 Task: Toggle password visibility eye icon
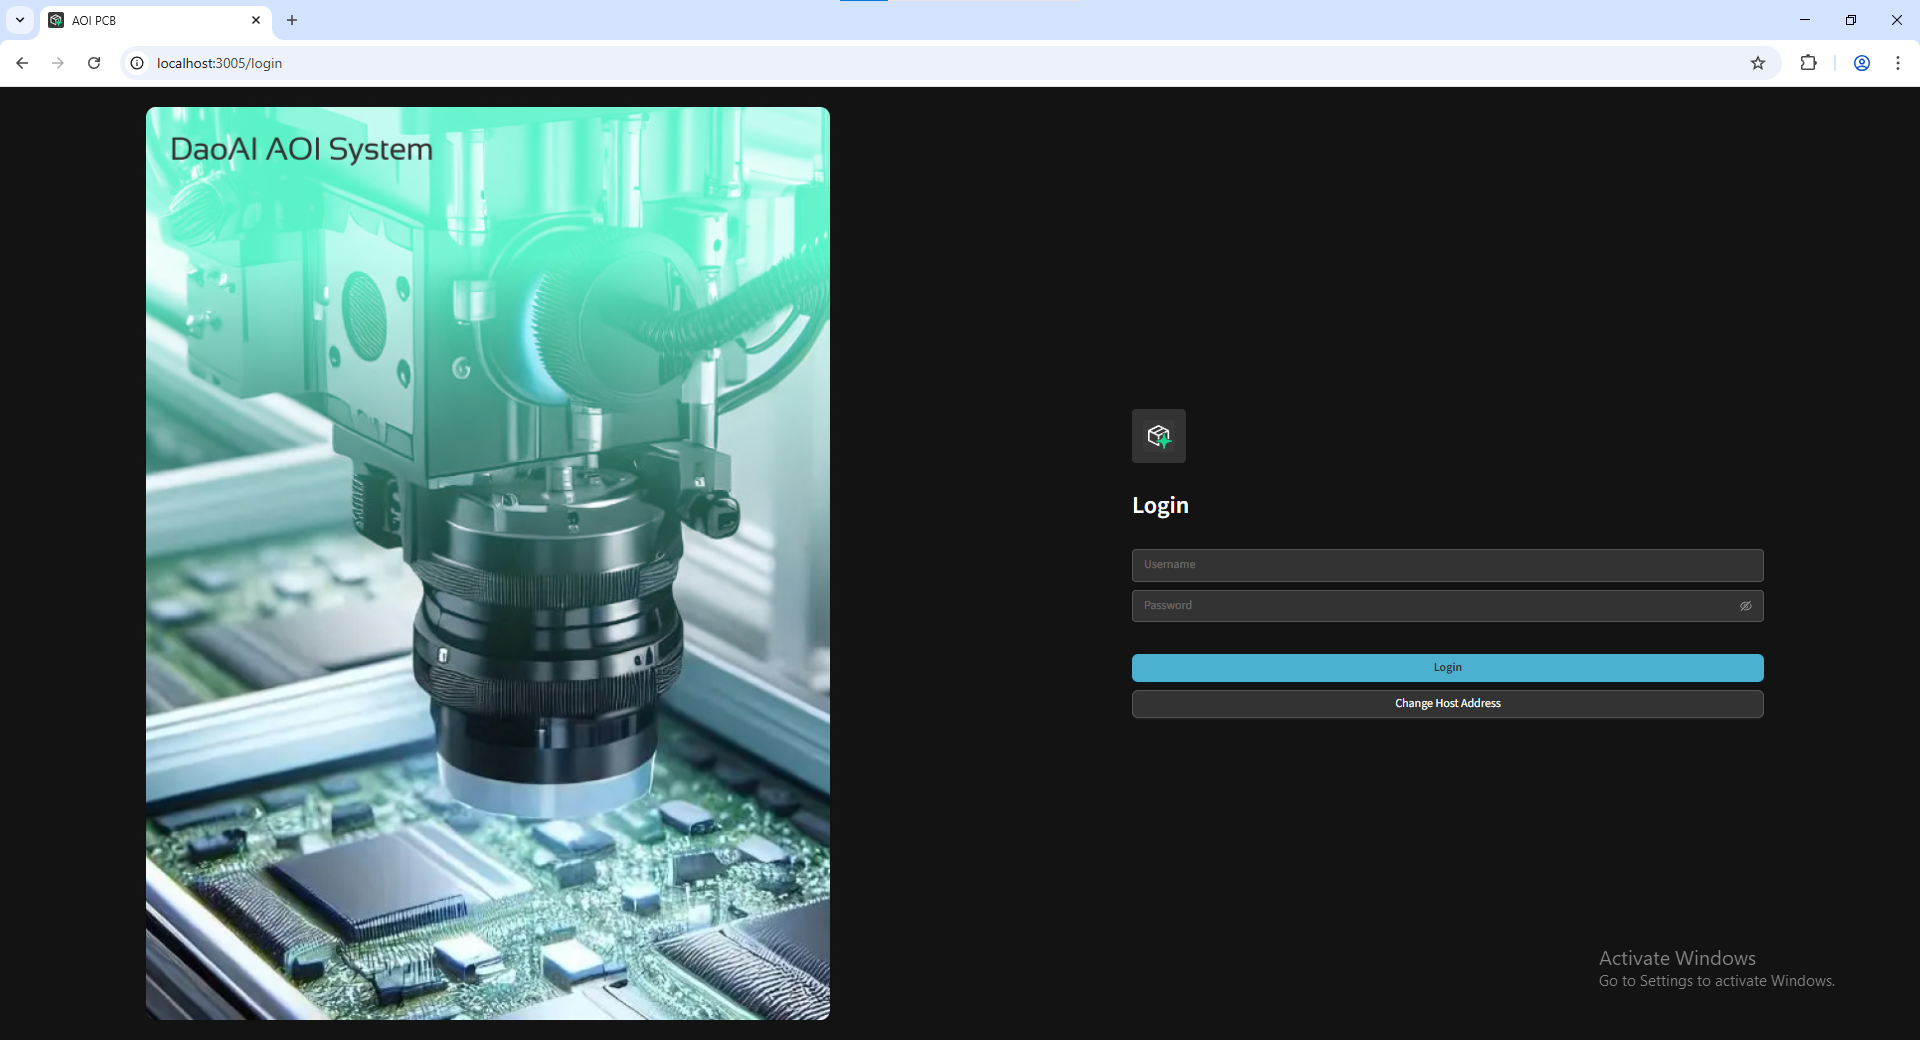click(x=1745, y=606)
